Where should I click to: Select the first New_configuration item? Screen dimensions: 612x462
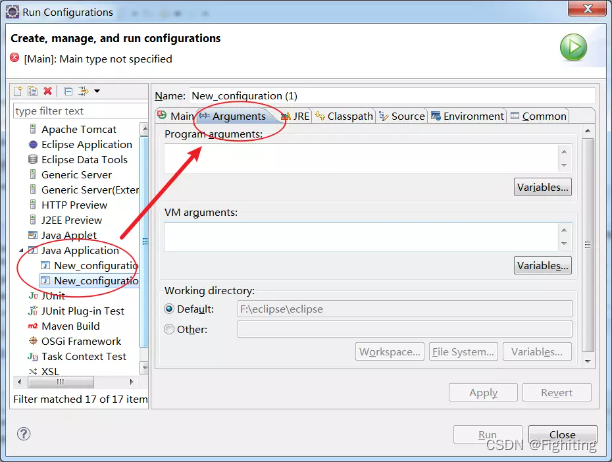coord(96,266)
